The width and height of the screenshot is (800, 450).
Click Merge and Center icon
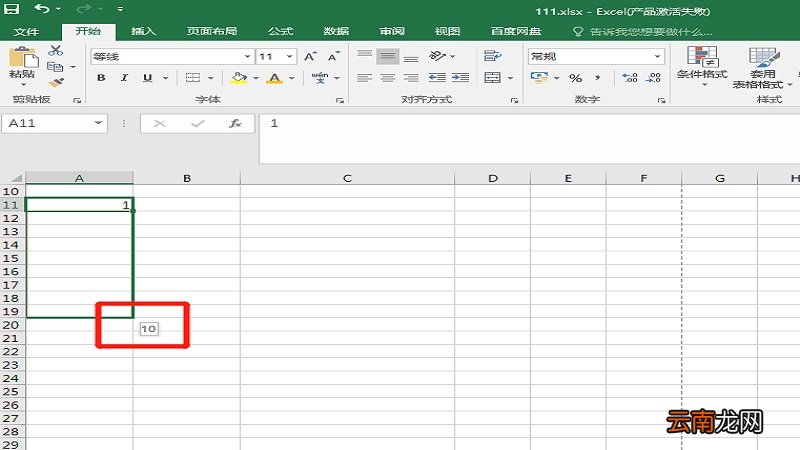click(492, 78)
